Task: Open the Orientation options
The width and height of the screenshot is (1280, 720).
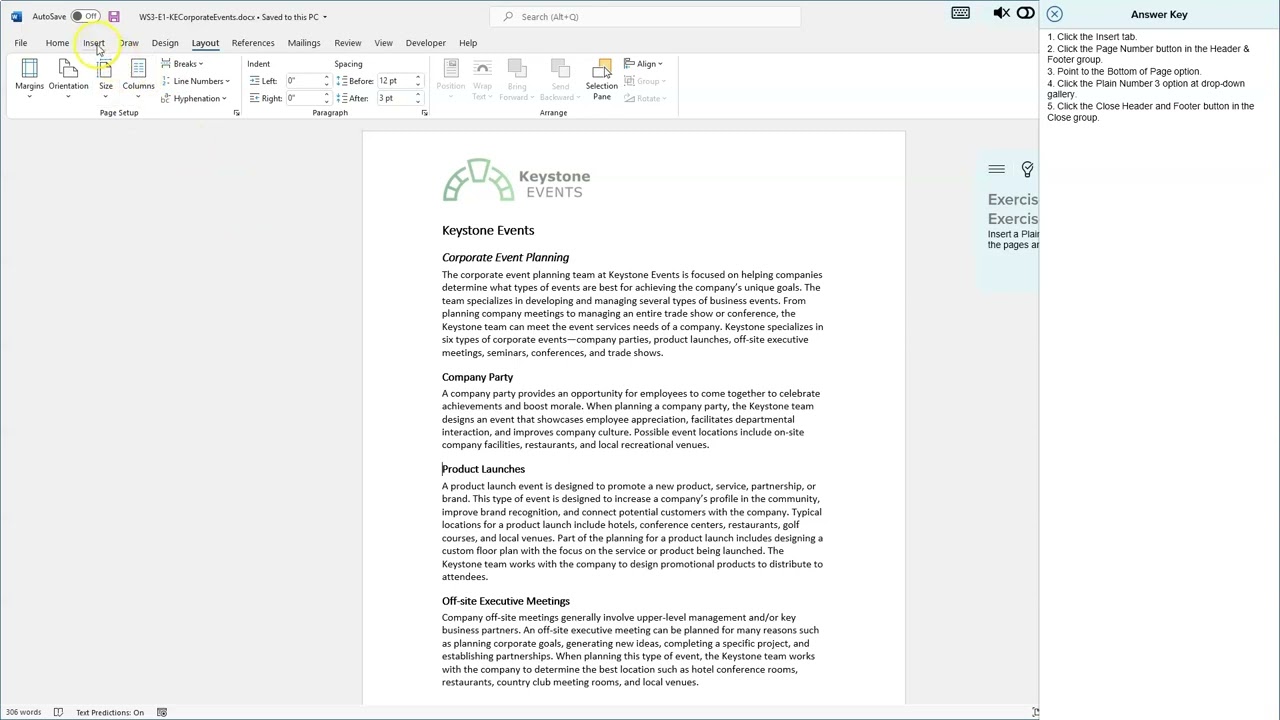Action: click(68, 78)
